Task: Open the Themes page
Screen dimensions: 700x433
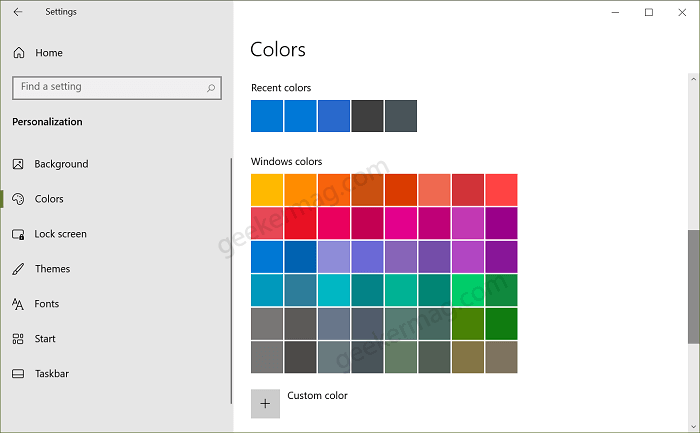Action: 53,269
